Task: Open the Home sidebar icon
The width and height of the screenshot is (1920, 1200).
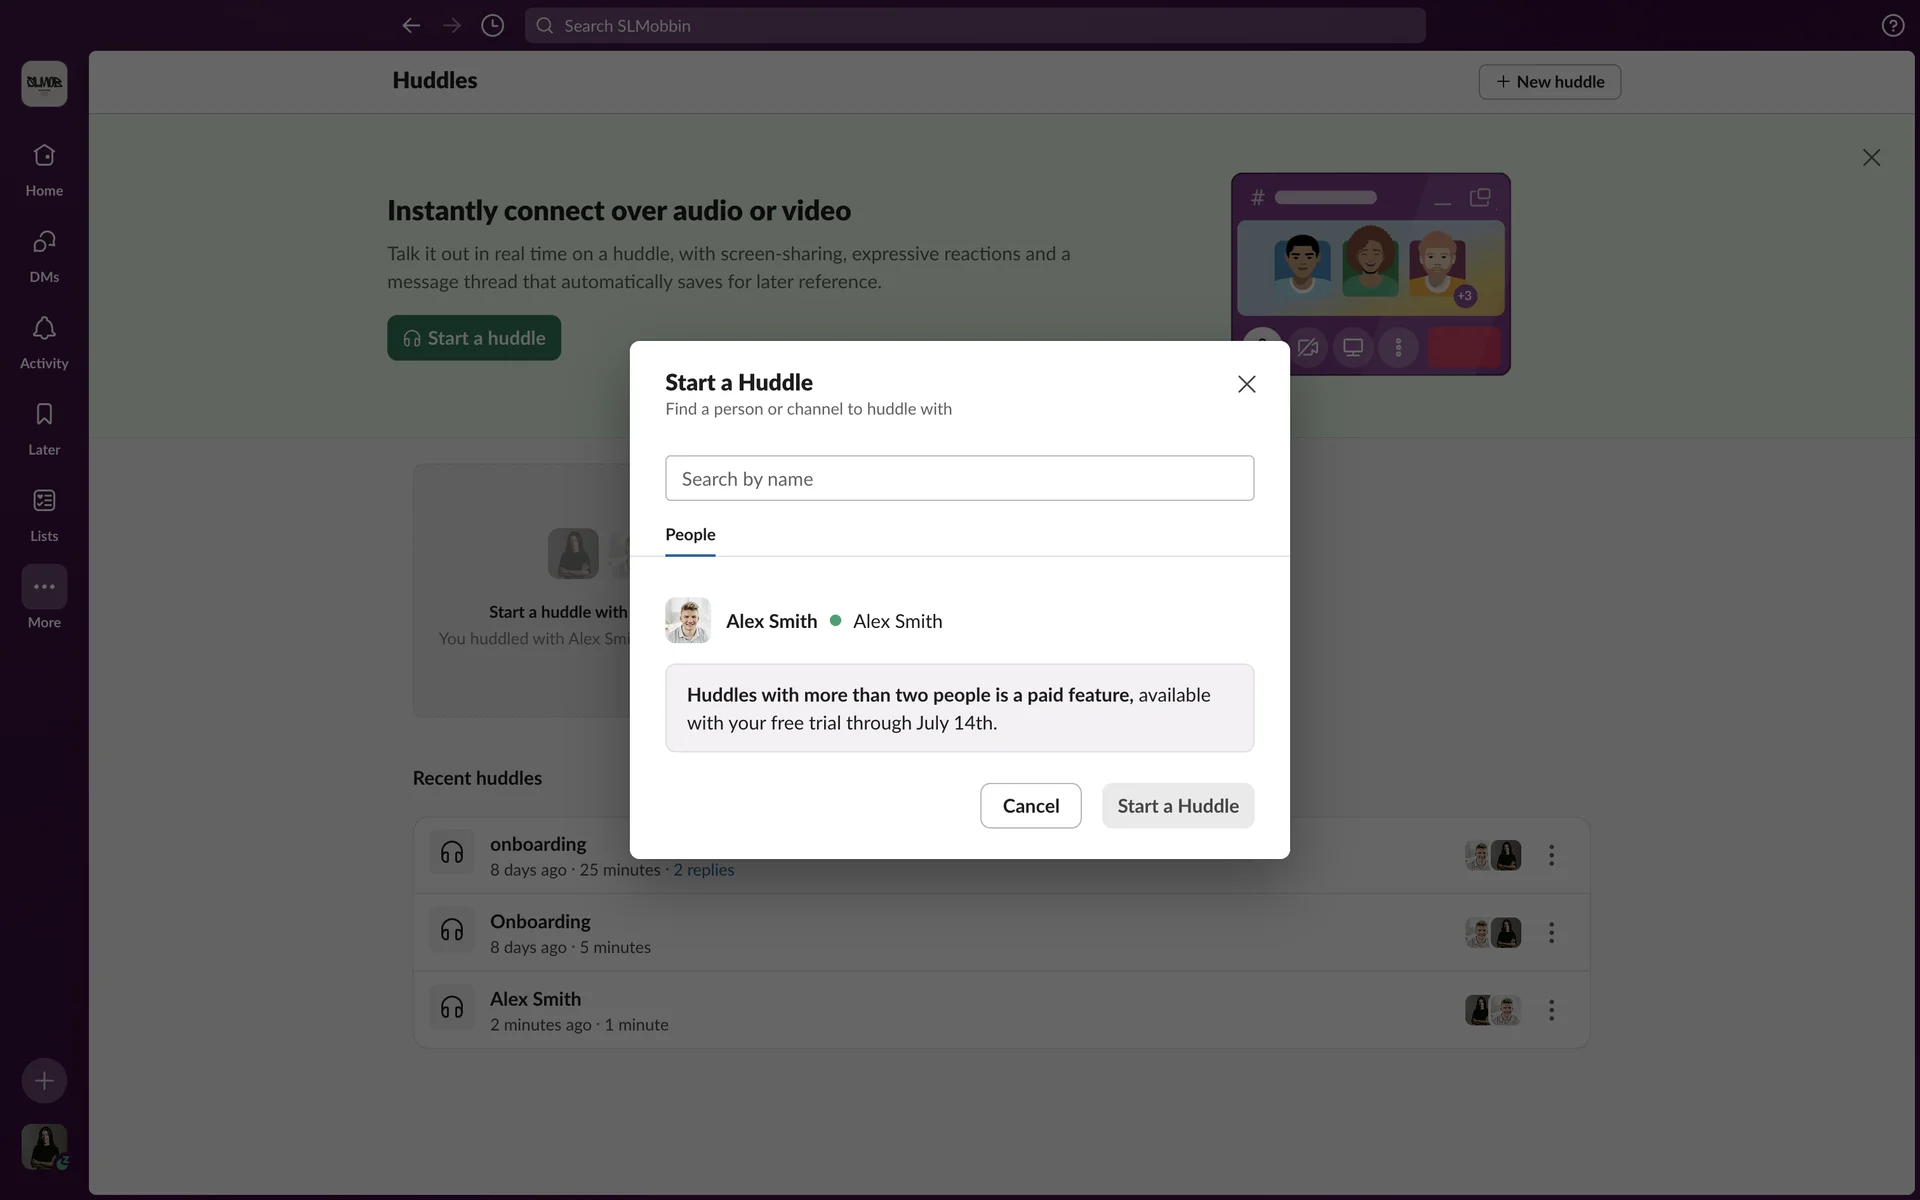Action: pos(44,157)
